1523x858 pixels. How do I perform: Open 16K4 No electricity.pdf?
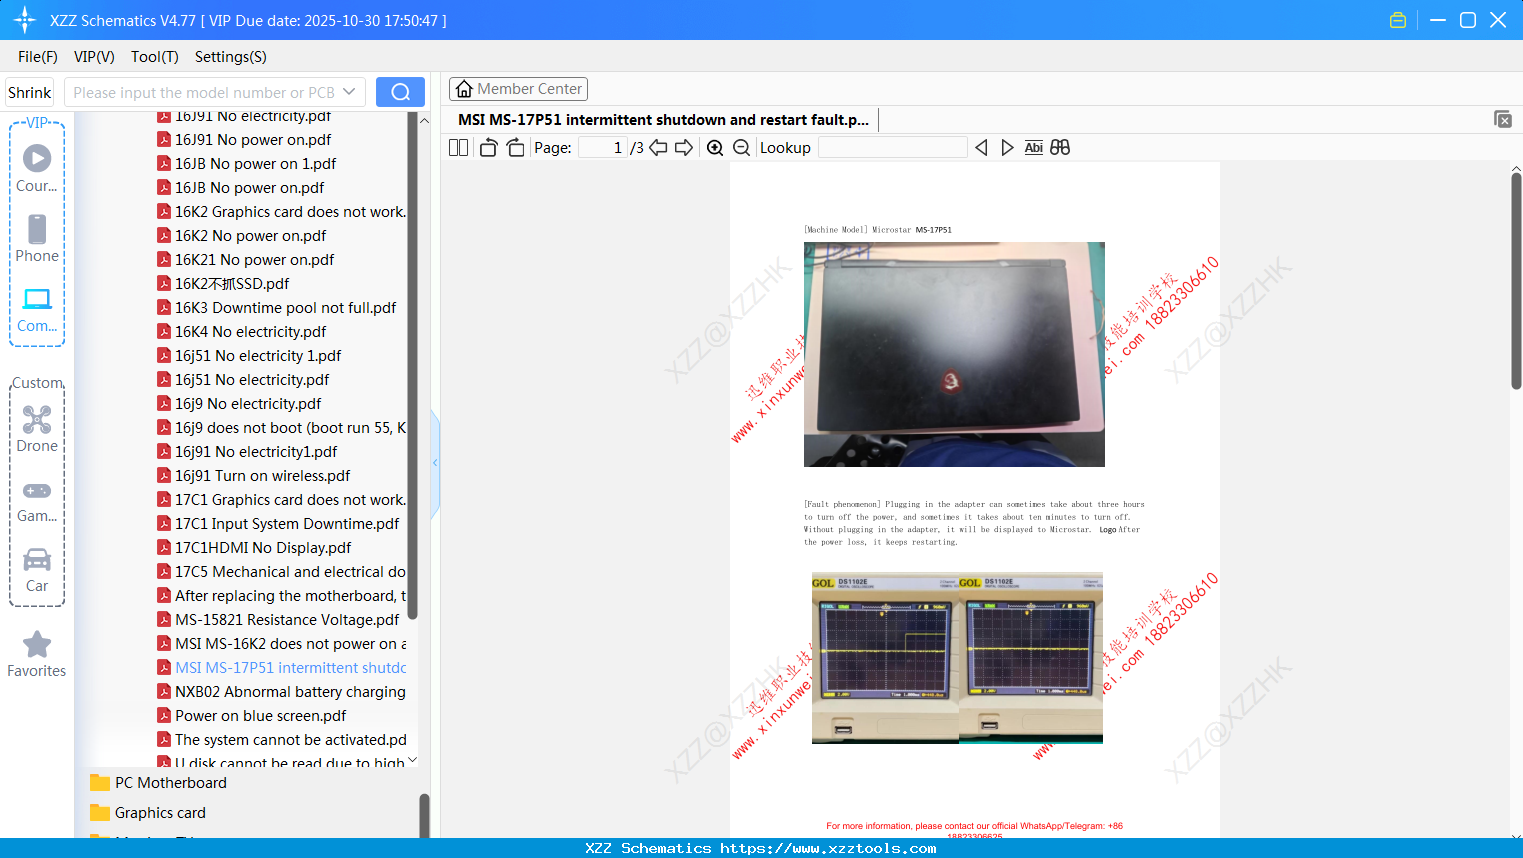pyautogui.click(x=250, y=332)
